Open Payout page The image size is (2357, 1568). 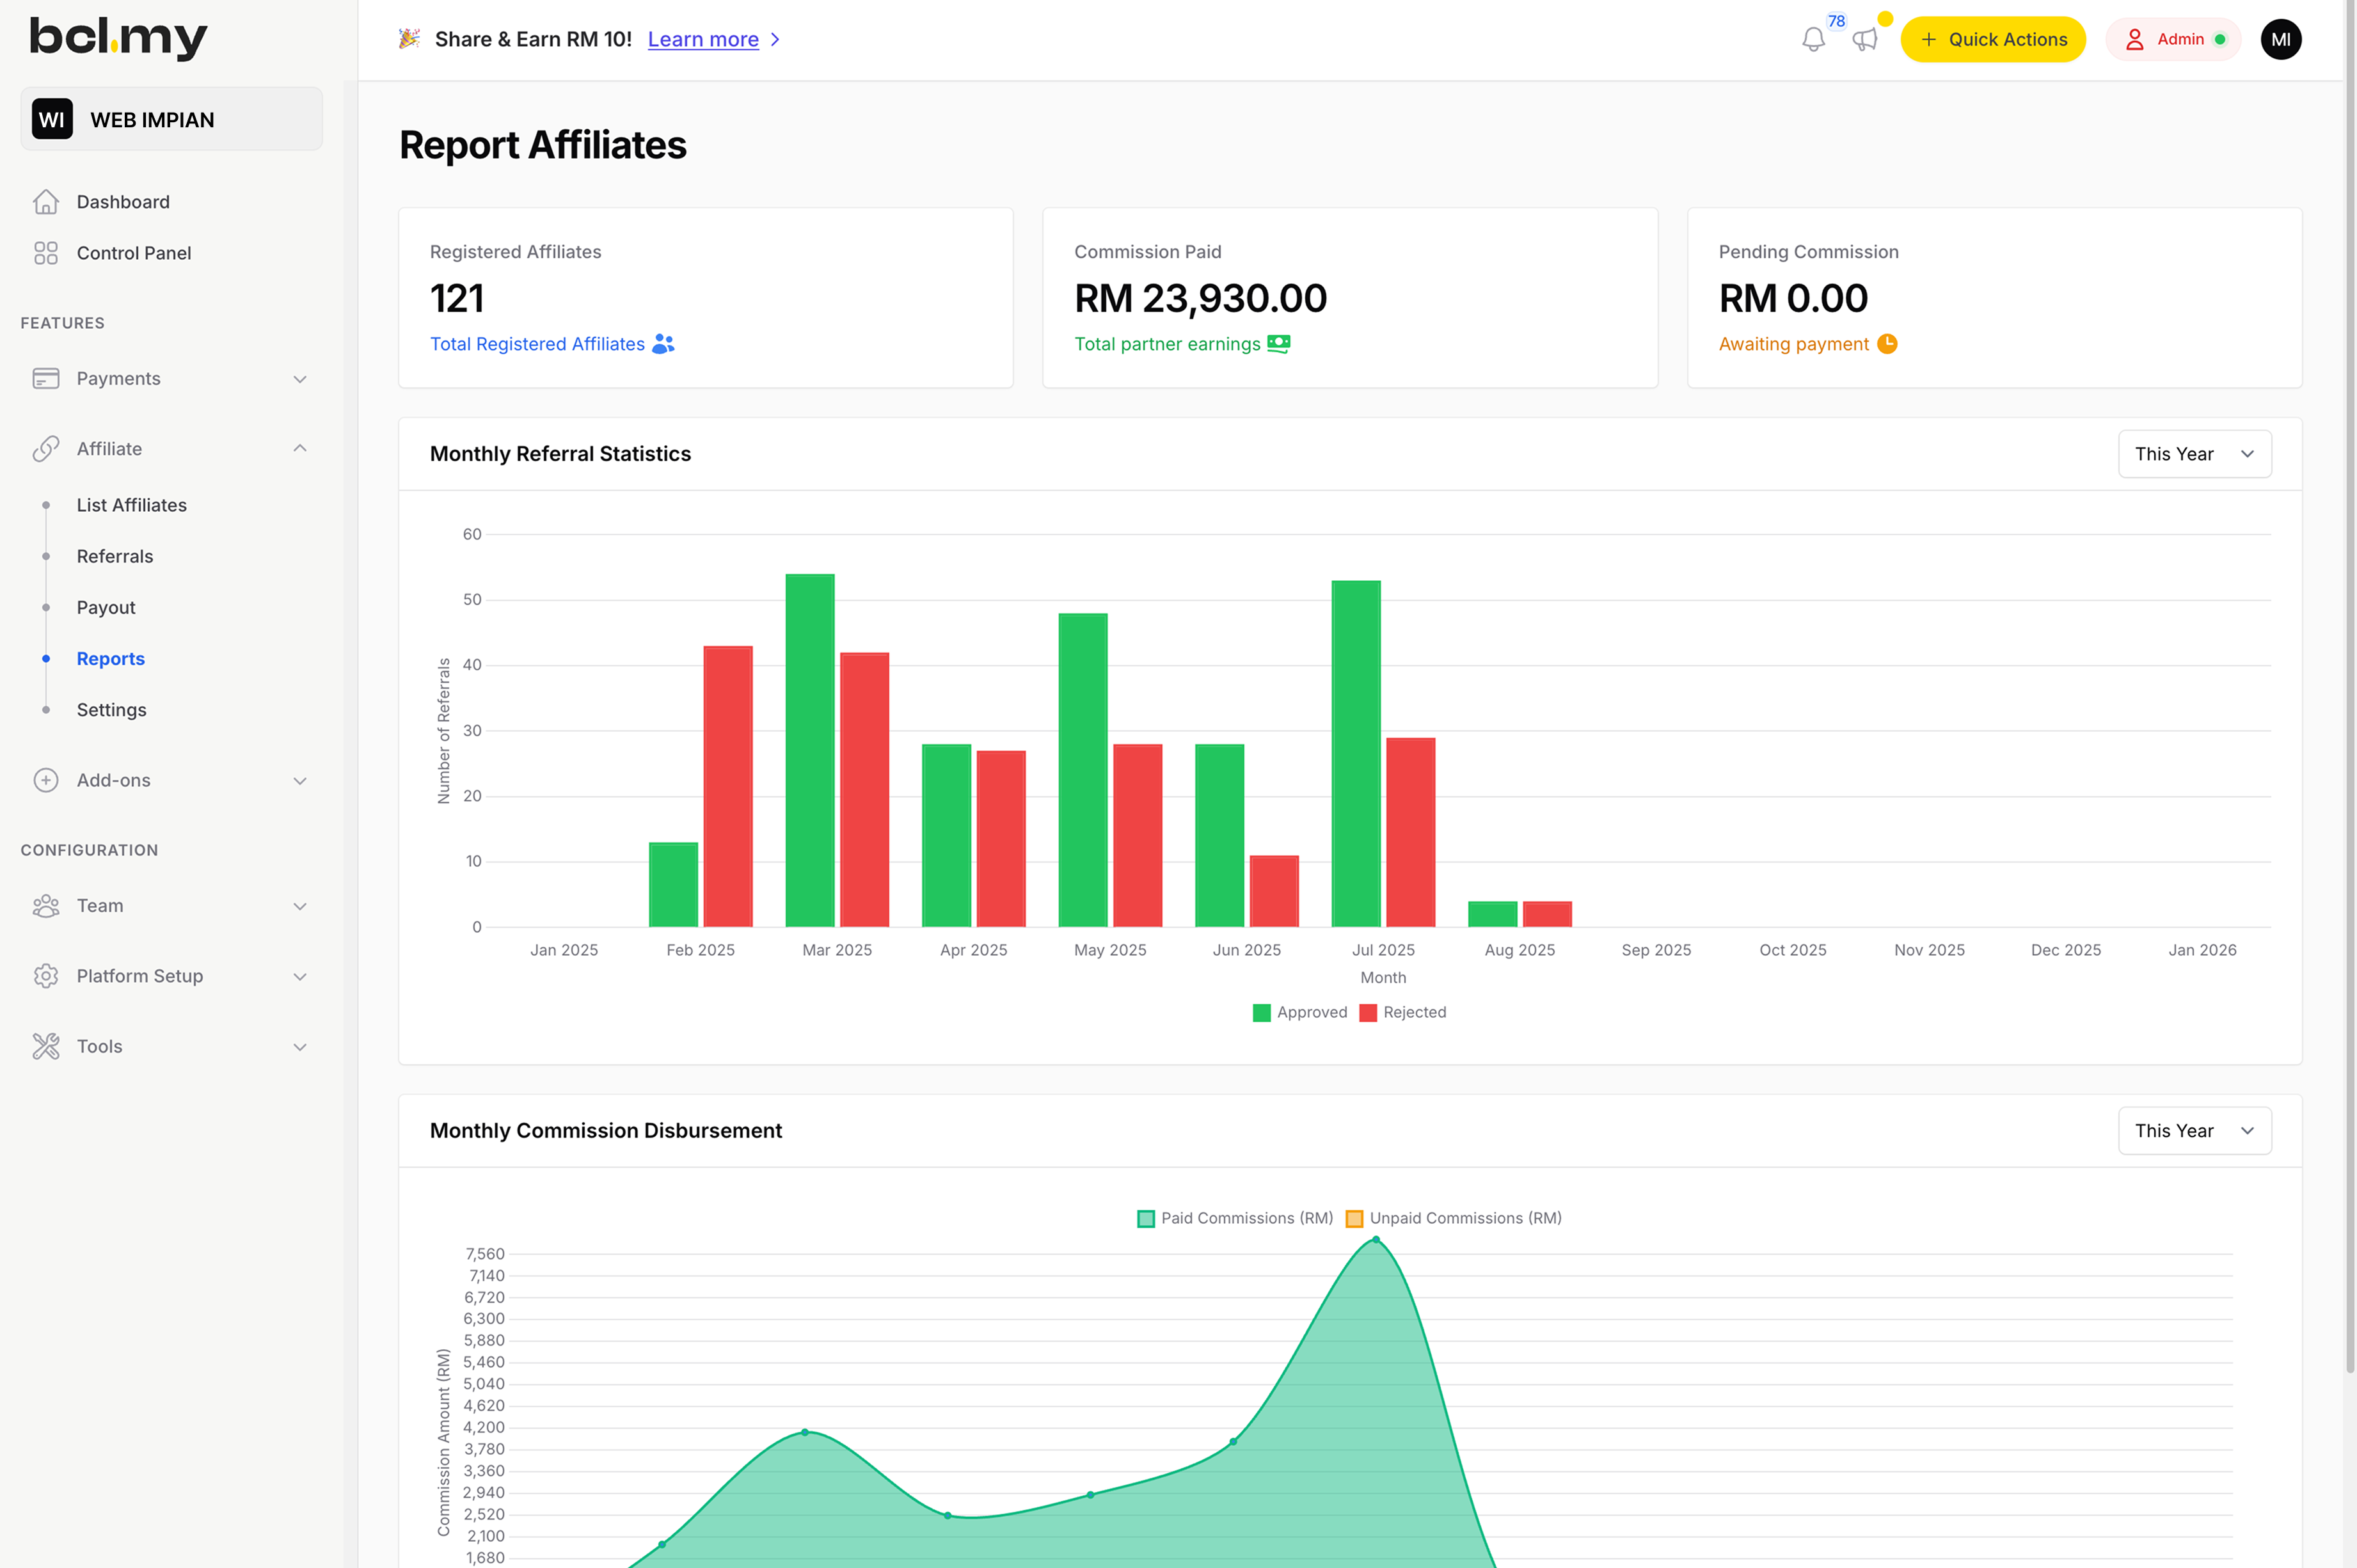point(106,607)
